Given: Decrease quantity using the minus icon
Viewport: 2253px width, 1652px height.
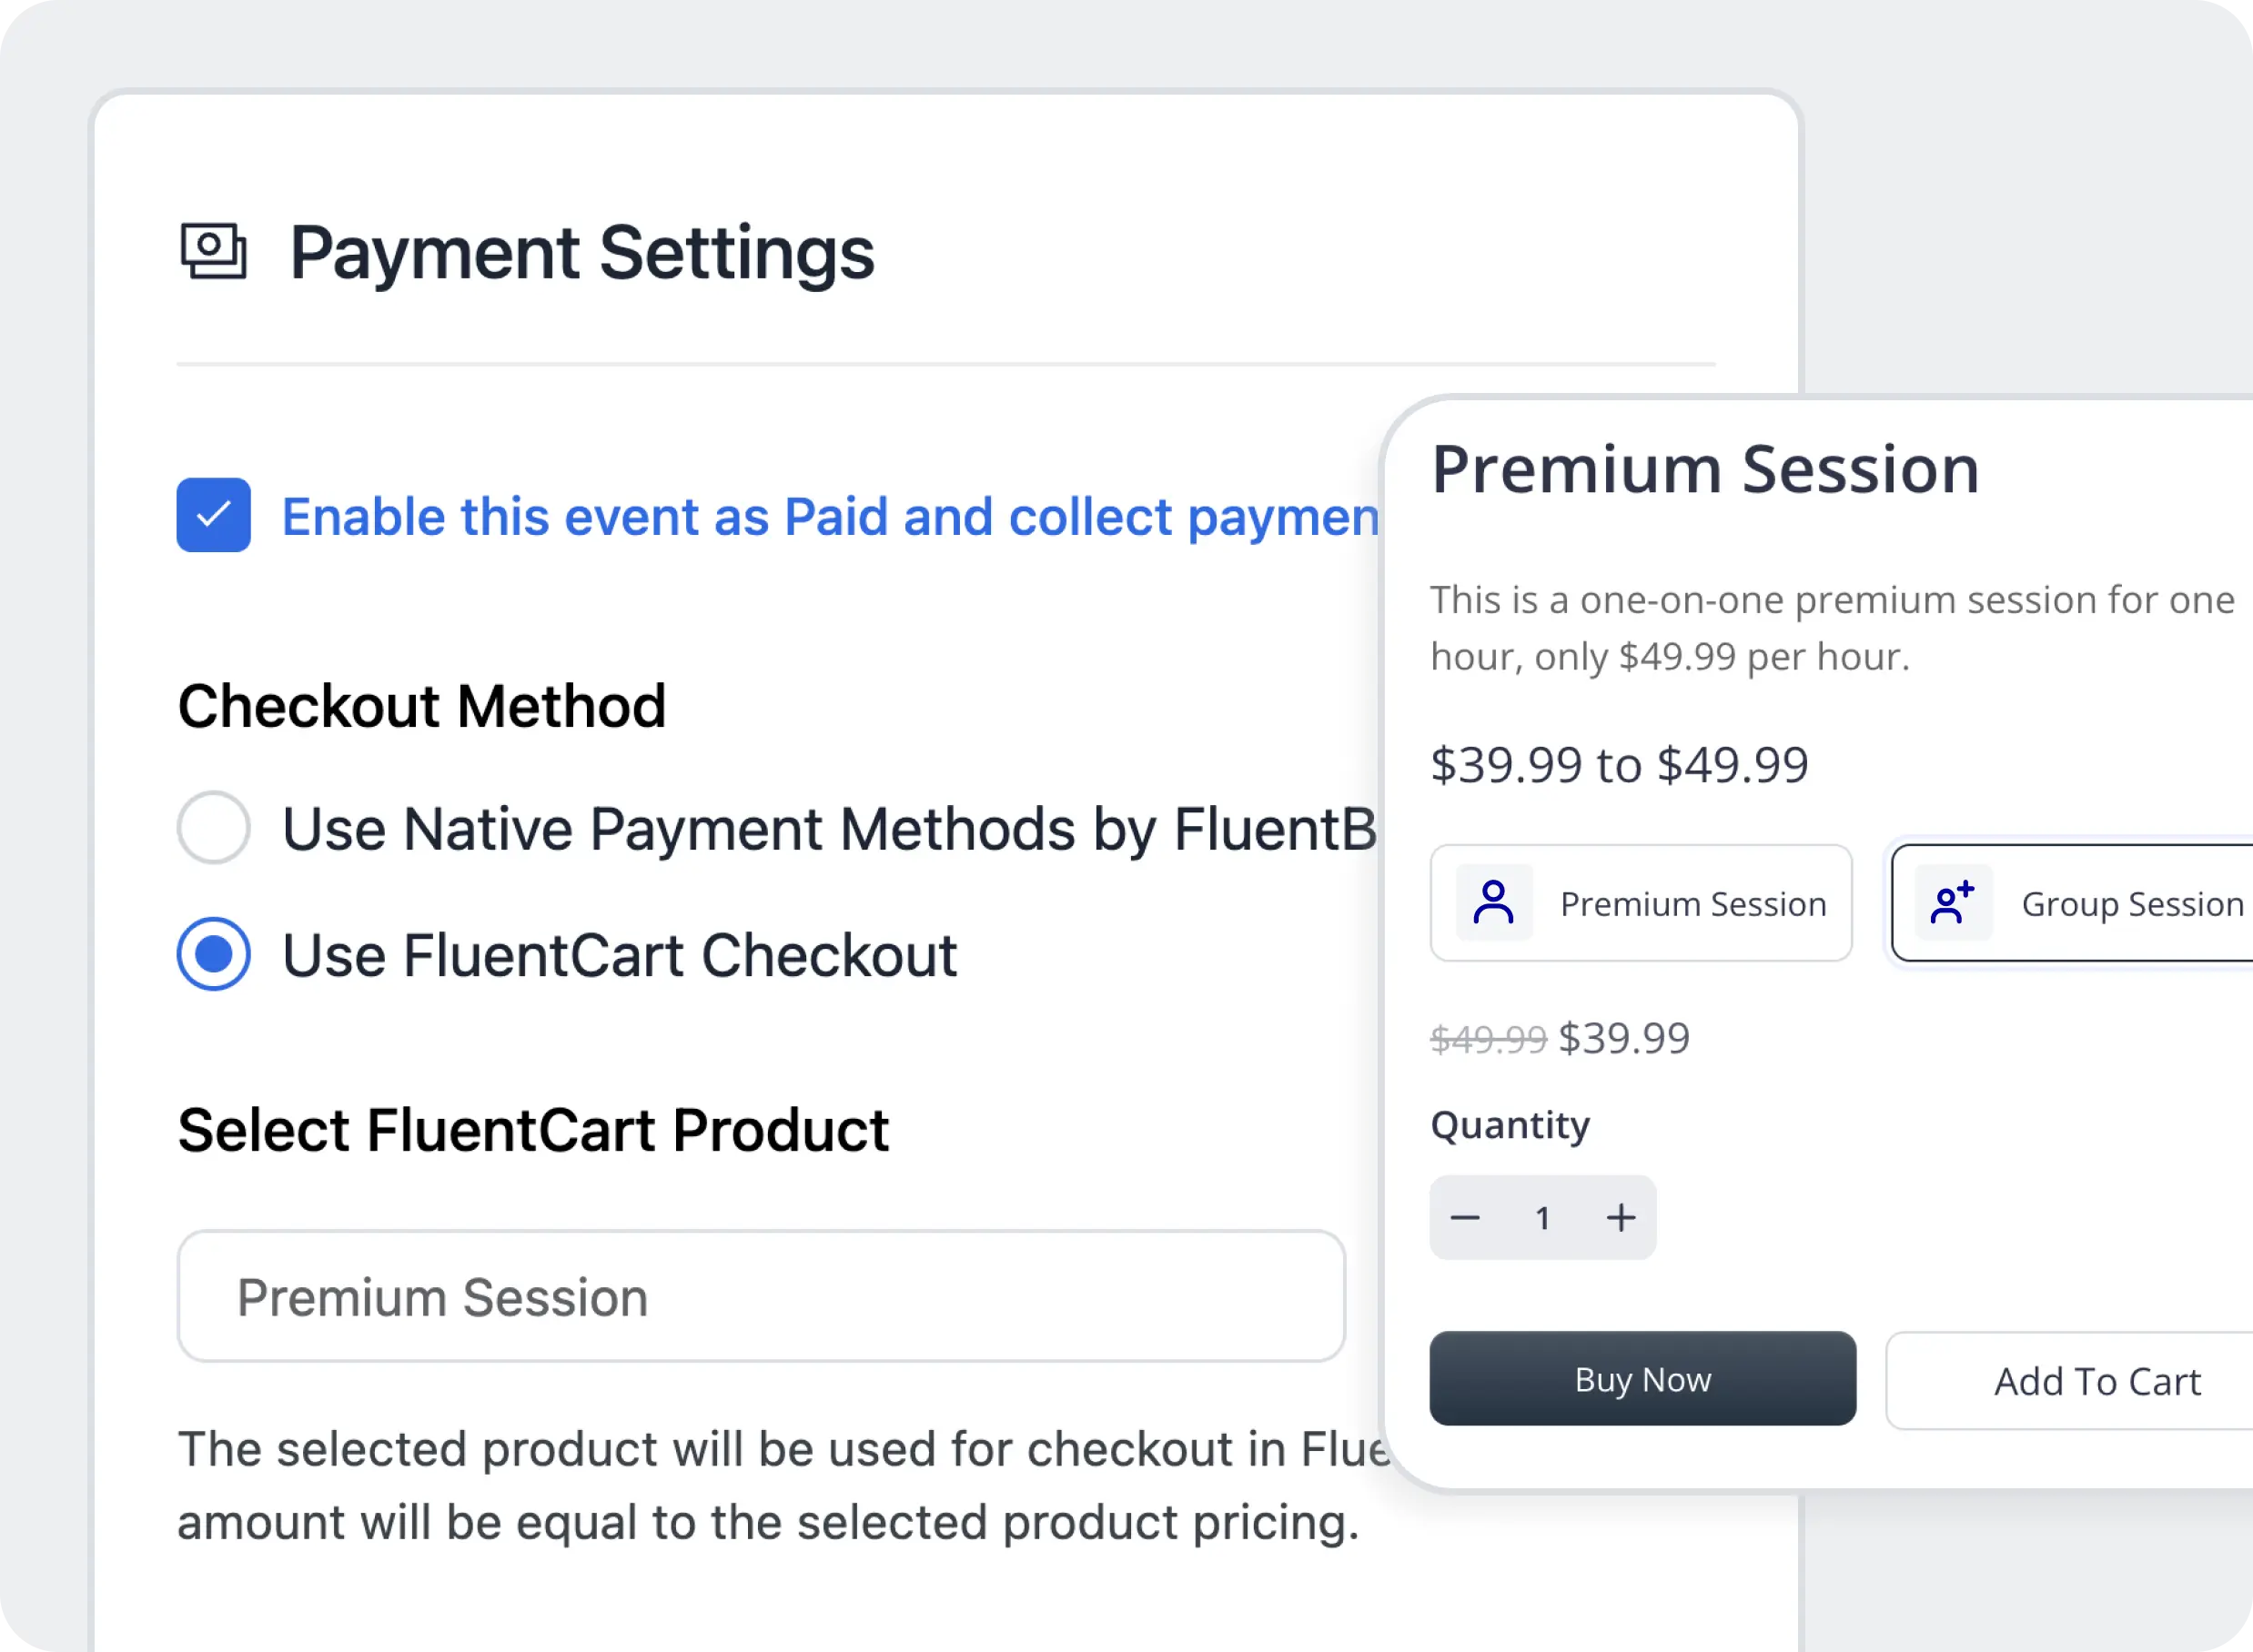Looking at the screenshot, I should (1464, 1217).
